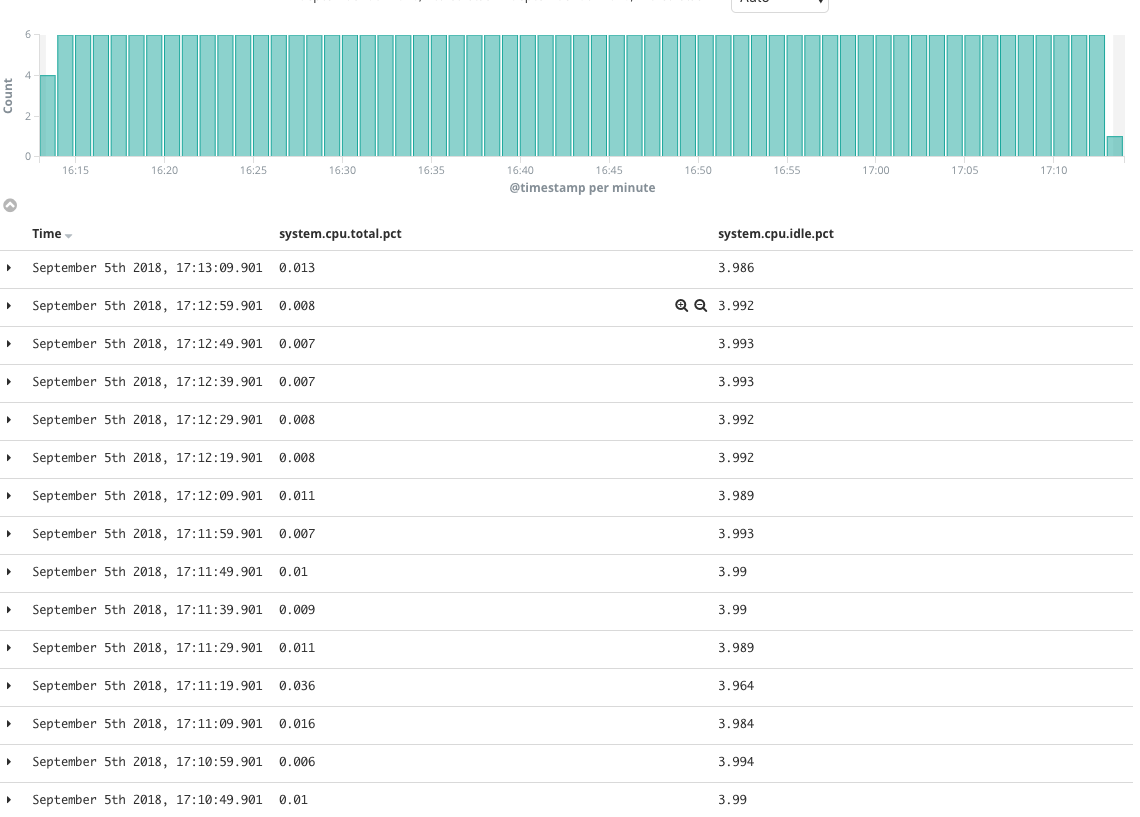This screenshot has width=1140, height=817.
Task: Open the interval dropdown set to Auto
Action: point(779,4)
